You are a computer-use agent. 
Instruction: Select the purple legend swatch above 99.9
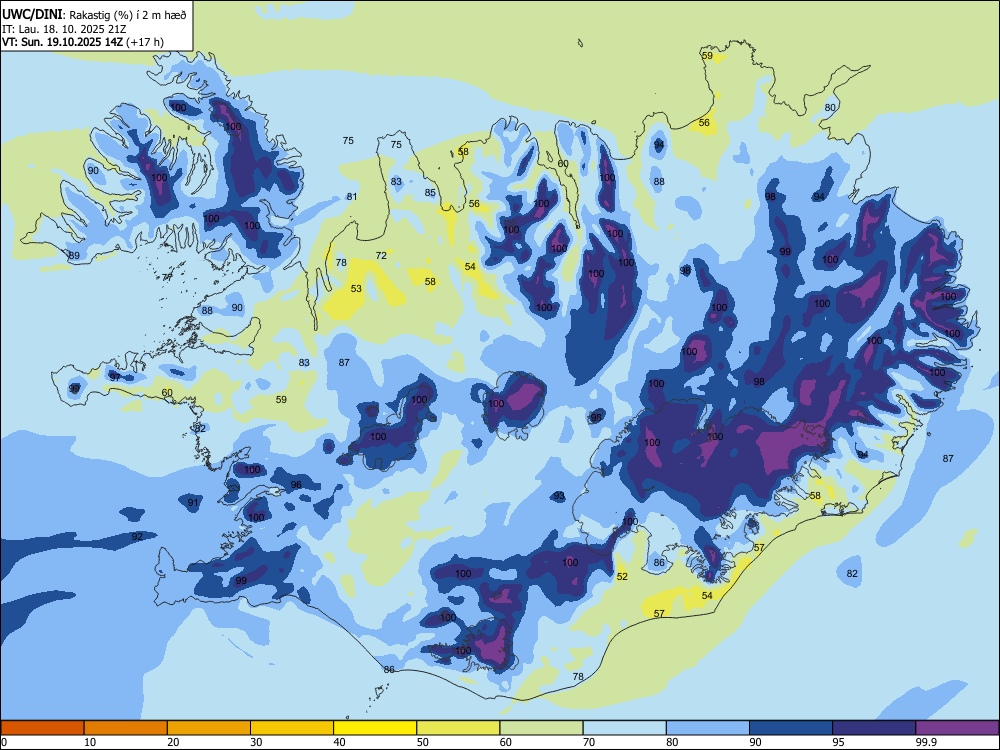pyautogui.click(x=957, y=728)
